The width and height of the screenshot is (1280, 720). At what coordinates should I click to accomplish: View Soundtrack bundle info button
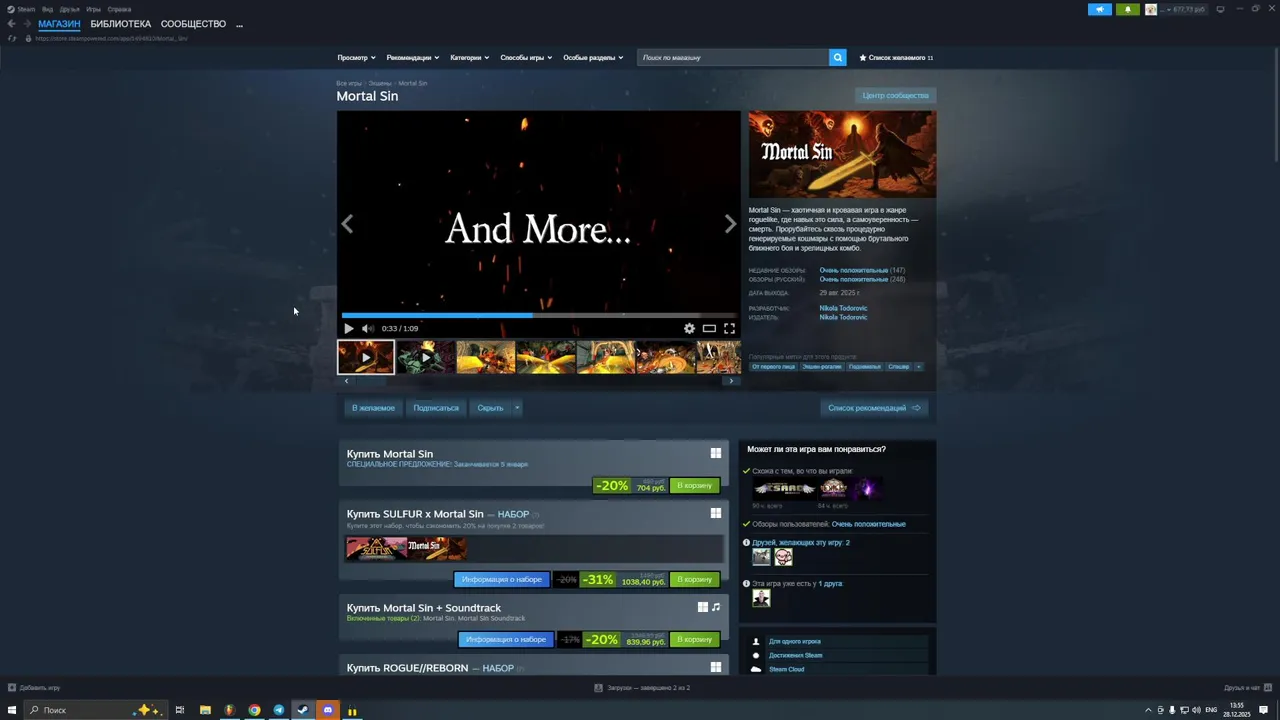pos(506,639)
